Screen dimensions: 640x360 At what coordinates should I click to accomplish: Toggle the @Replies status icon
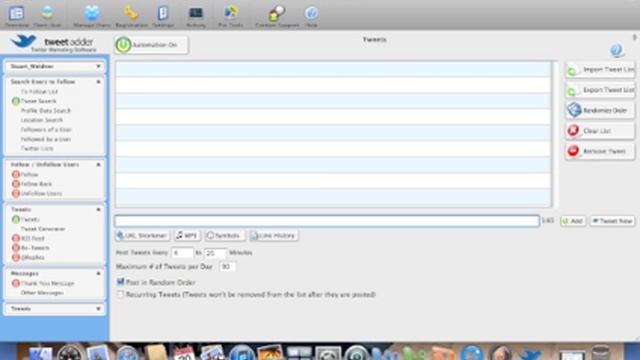click(x=16, y=257)
